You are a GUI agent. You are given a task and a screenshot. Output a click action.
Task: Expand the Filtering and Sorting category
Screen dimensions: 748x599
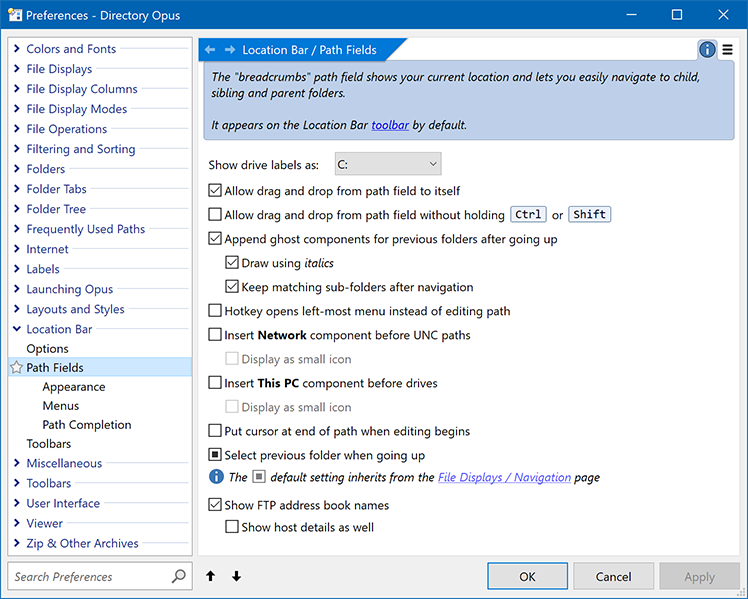(x=17, y=148)
